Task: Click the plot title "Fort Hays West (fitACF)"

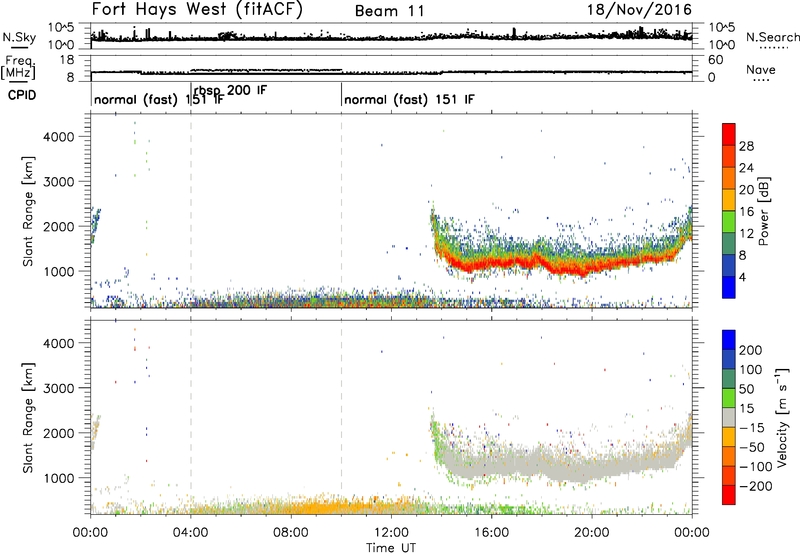Action: [x=197, y=10]
